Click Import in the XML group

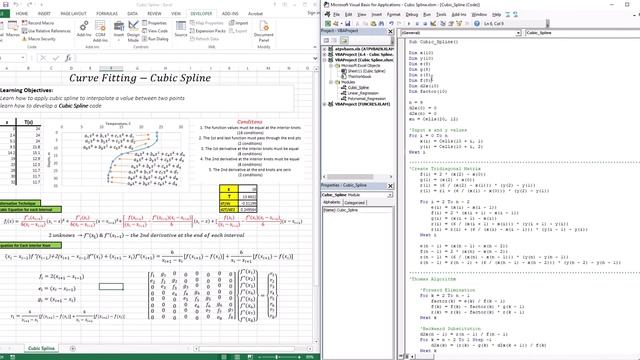pos(238,23)
